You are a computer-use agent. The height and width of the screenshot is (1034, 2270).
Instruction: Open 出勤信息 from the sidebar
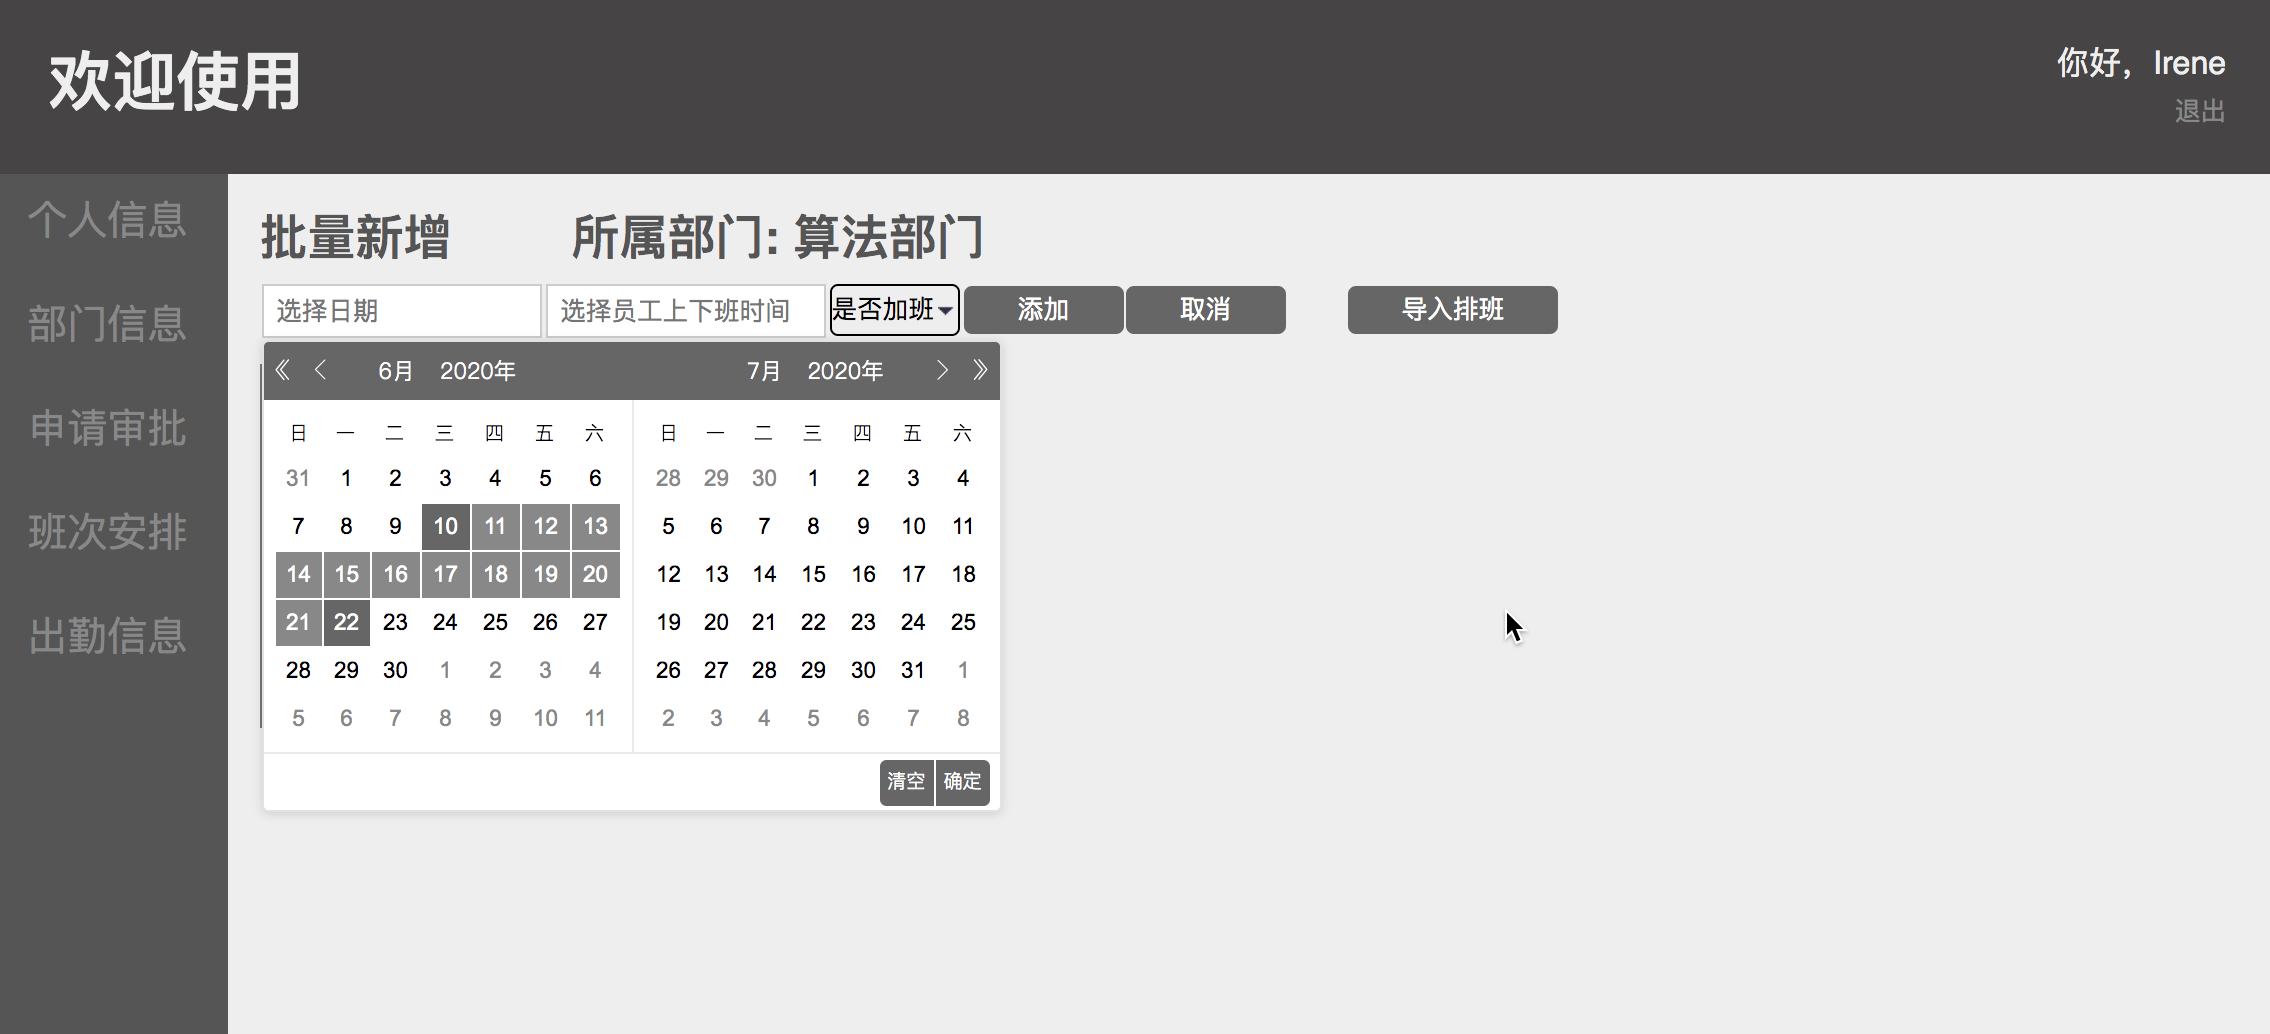(x=107, y=636)
